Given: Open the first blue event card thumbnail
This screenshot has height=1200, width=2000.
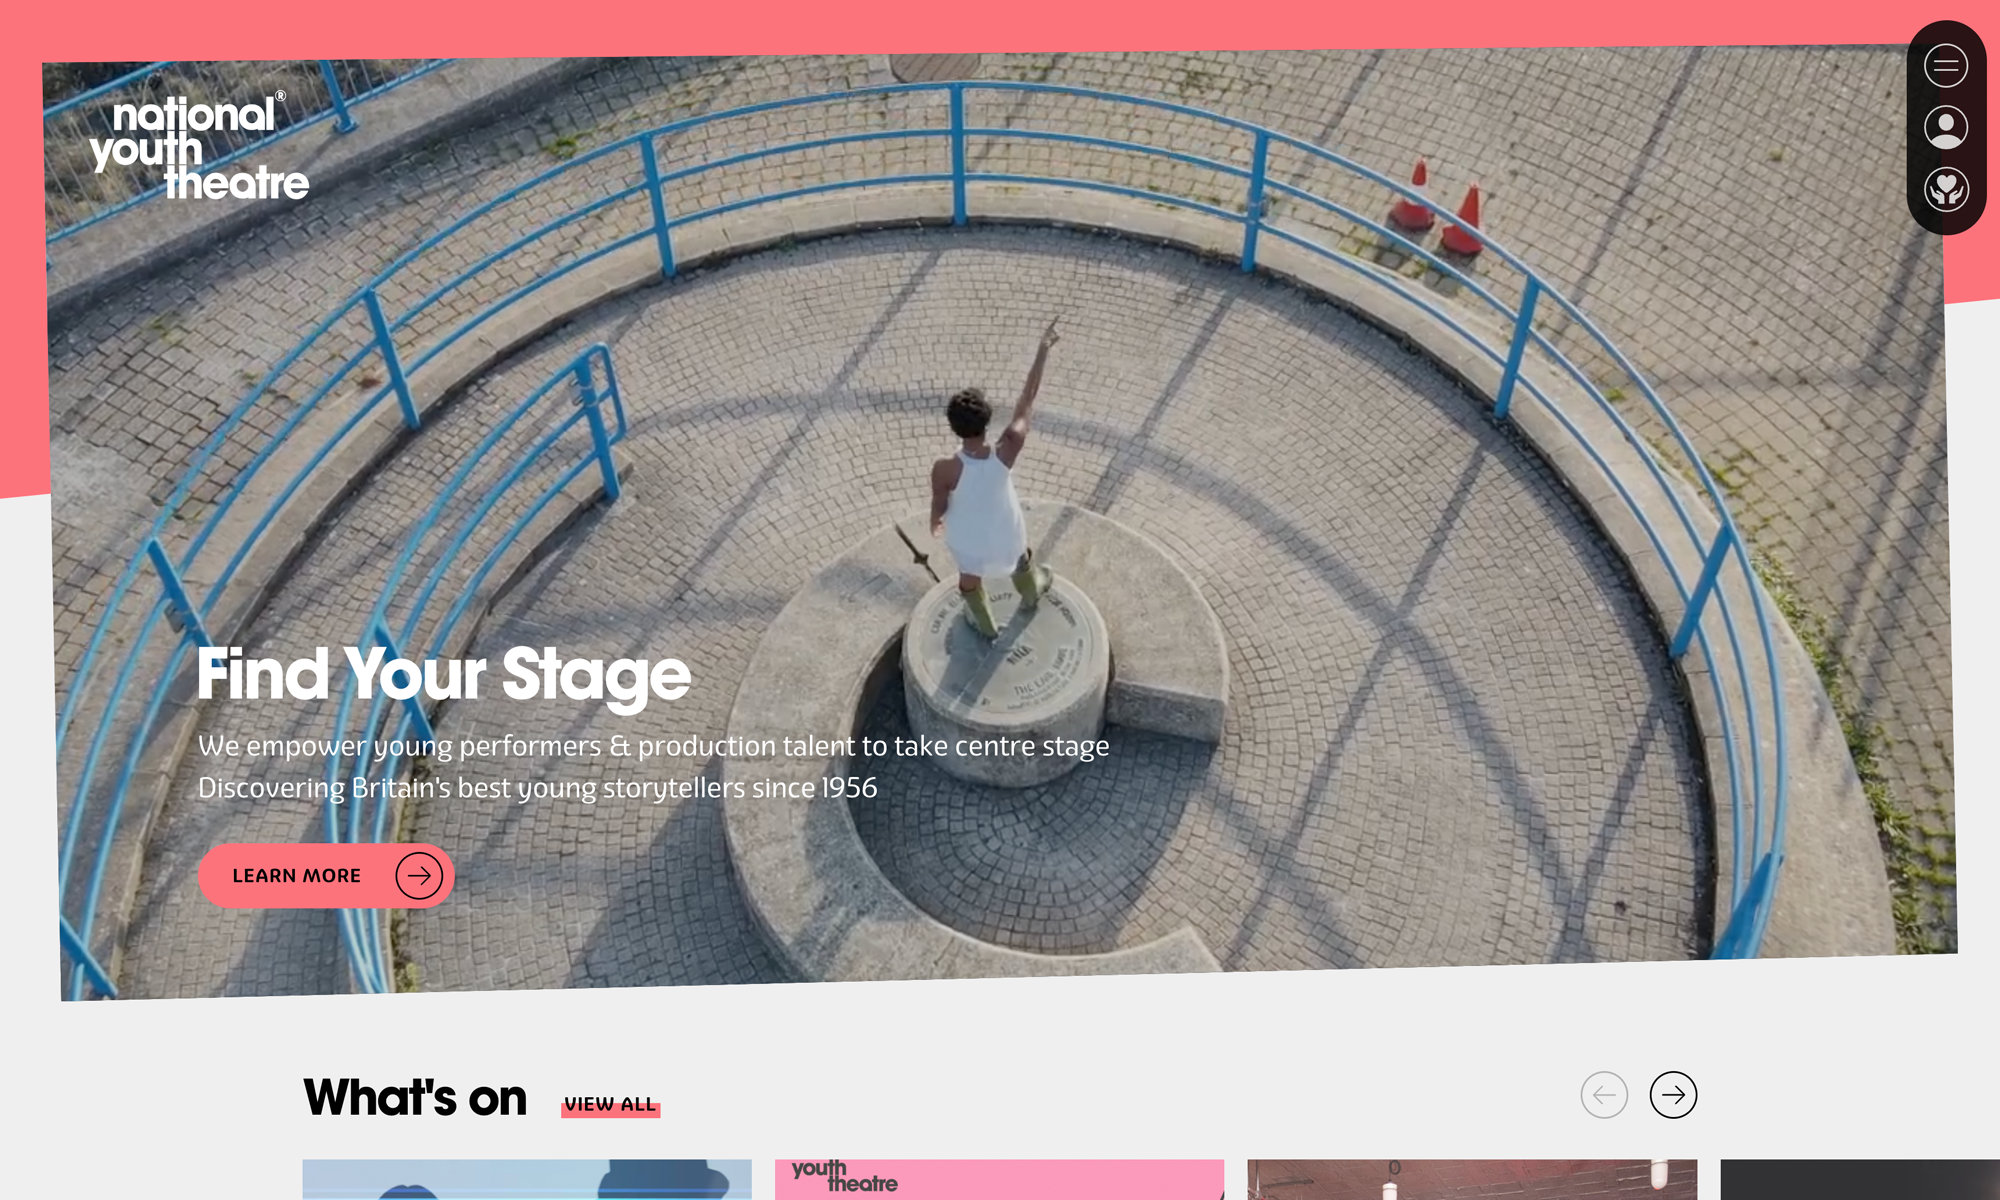Looking at the screenshot, I should tap(527, 1180).
